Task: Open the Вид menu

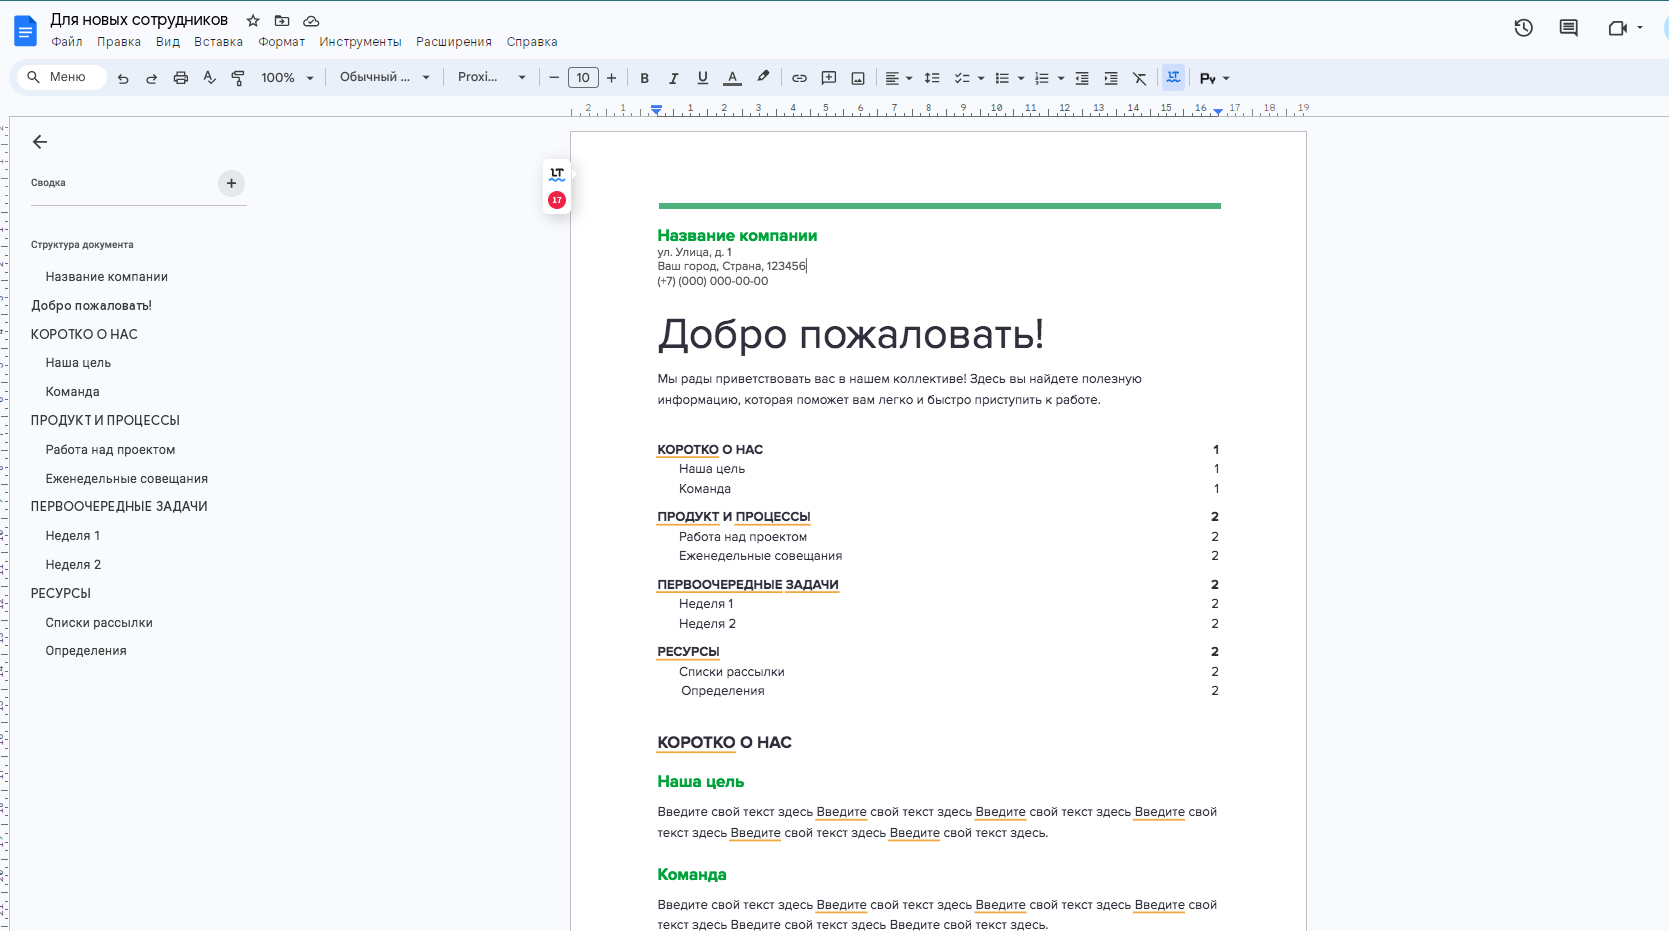Action: (168, 42)
